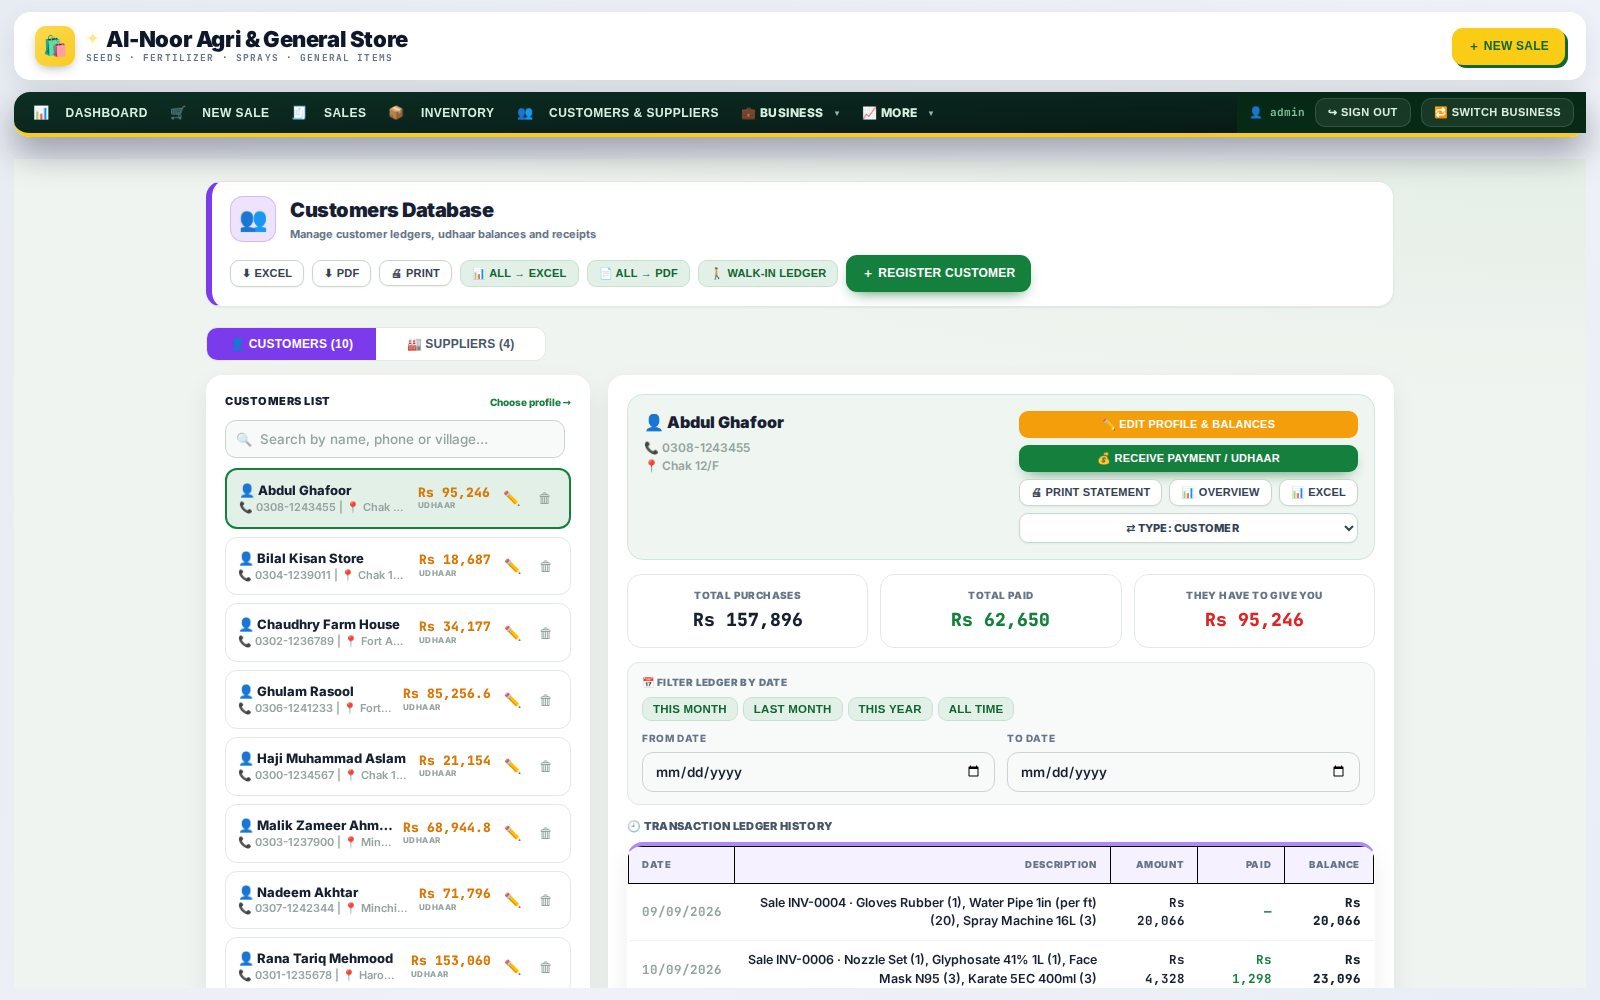1600x1000 pixels.
Task: Open Sales from navigation bar
Action: [329, 113]
